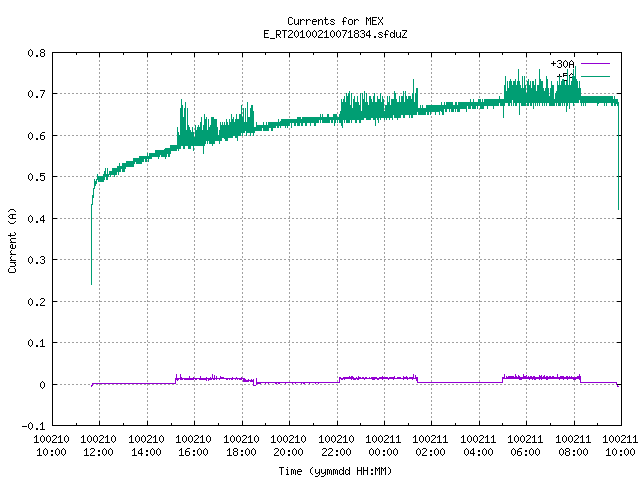Viewport: 640px width, 480px height.
Task: Click the 02:00 x-axis time label
Action: click(430, 452)
